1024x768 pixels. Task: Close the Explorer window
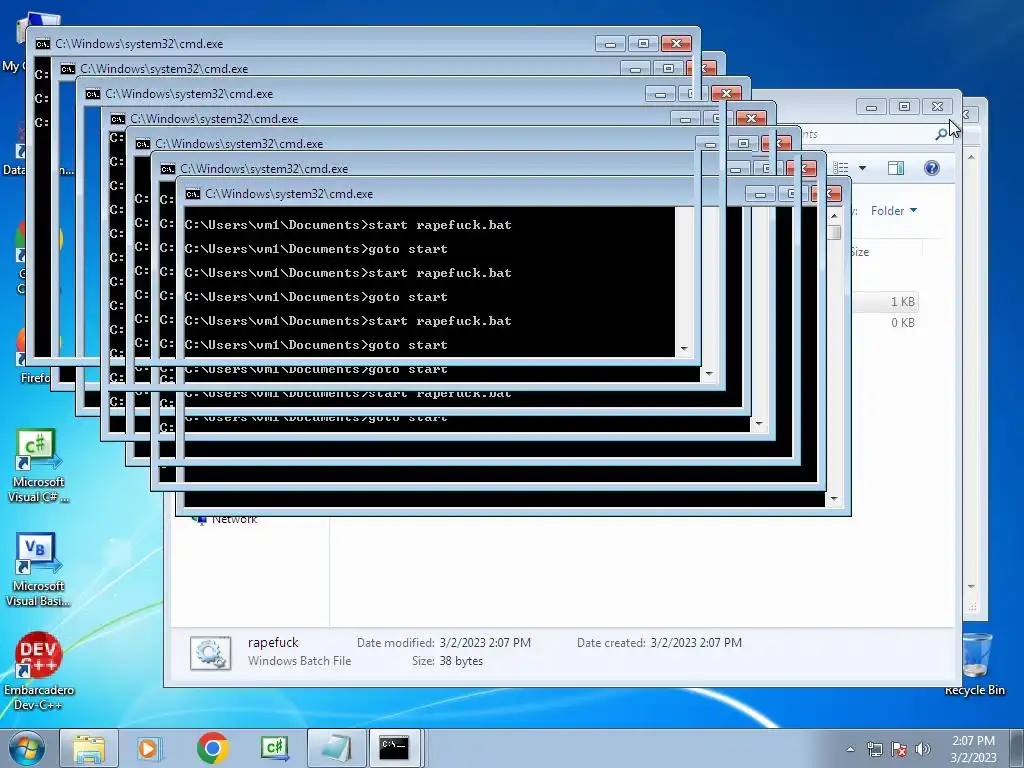click(x=937, y=106)
